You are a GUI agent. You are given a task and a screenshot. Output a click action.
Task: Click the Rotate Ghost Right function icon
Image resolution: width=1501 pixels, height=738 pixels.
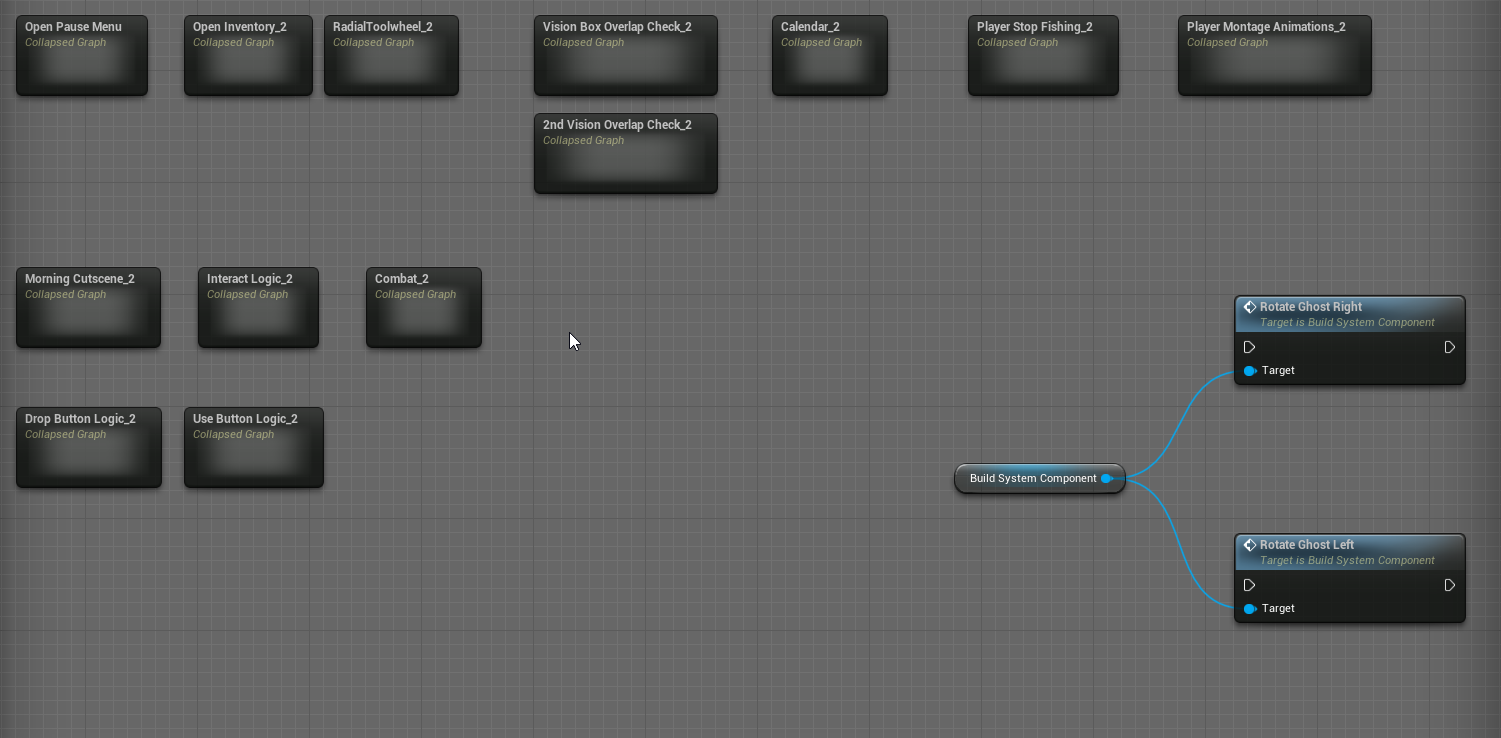point(1249,308)
